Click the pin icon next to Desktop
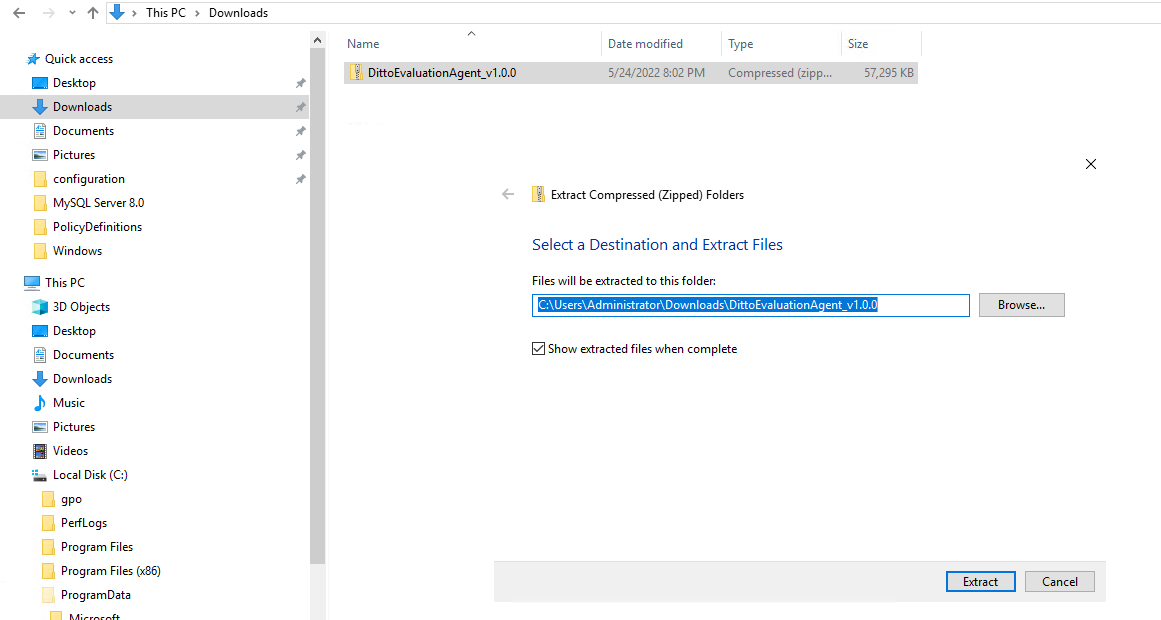Screen dimensions: 1161x620 tap(301, 83)
